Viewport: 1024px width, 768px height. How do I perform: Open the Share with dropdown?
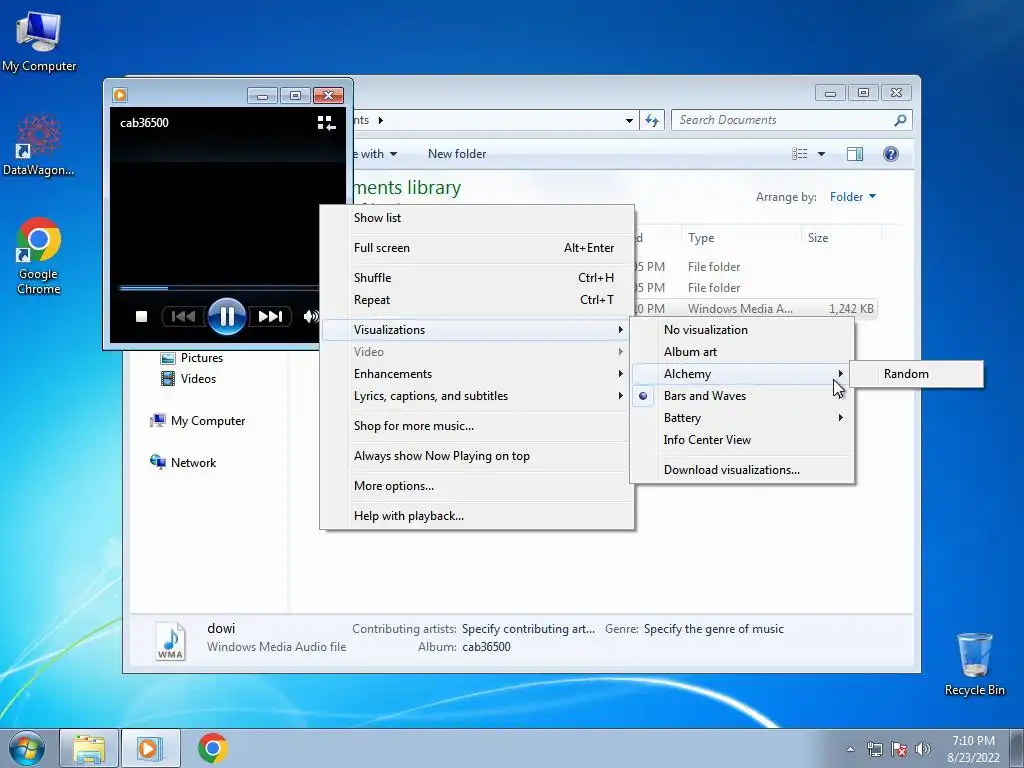(x=374, y=154)
